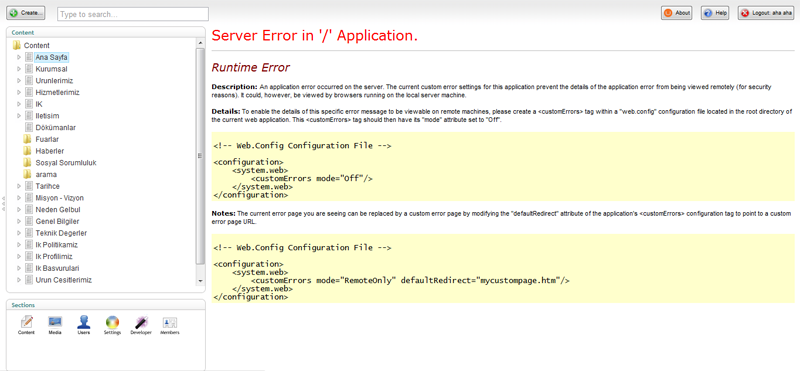Open the Help button
The height and width of the screenshot is (371, 800).
pos(715,13)
